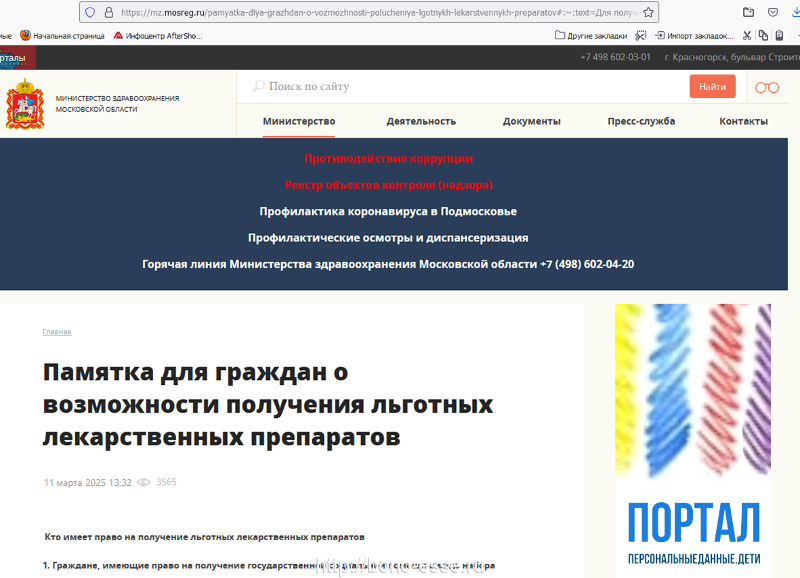Click the Paste clipboard toolbar icon
This screenshot has height=578, width=800.
point(778,35)
